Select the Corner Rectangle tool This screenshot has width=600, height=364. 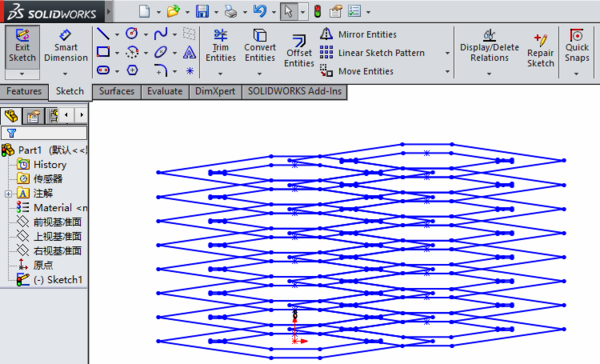[x=103, y=52]
